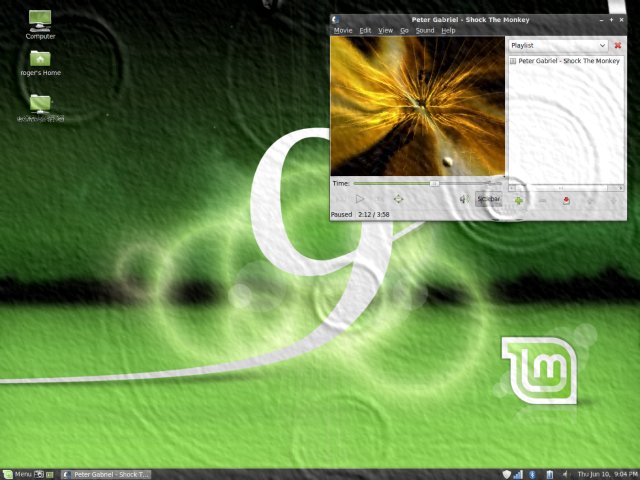This screenshot has width=640, height=480.
Task: Open the Mint Menu in the panel
Action: 18,474
